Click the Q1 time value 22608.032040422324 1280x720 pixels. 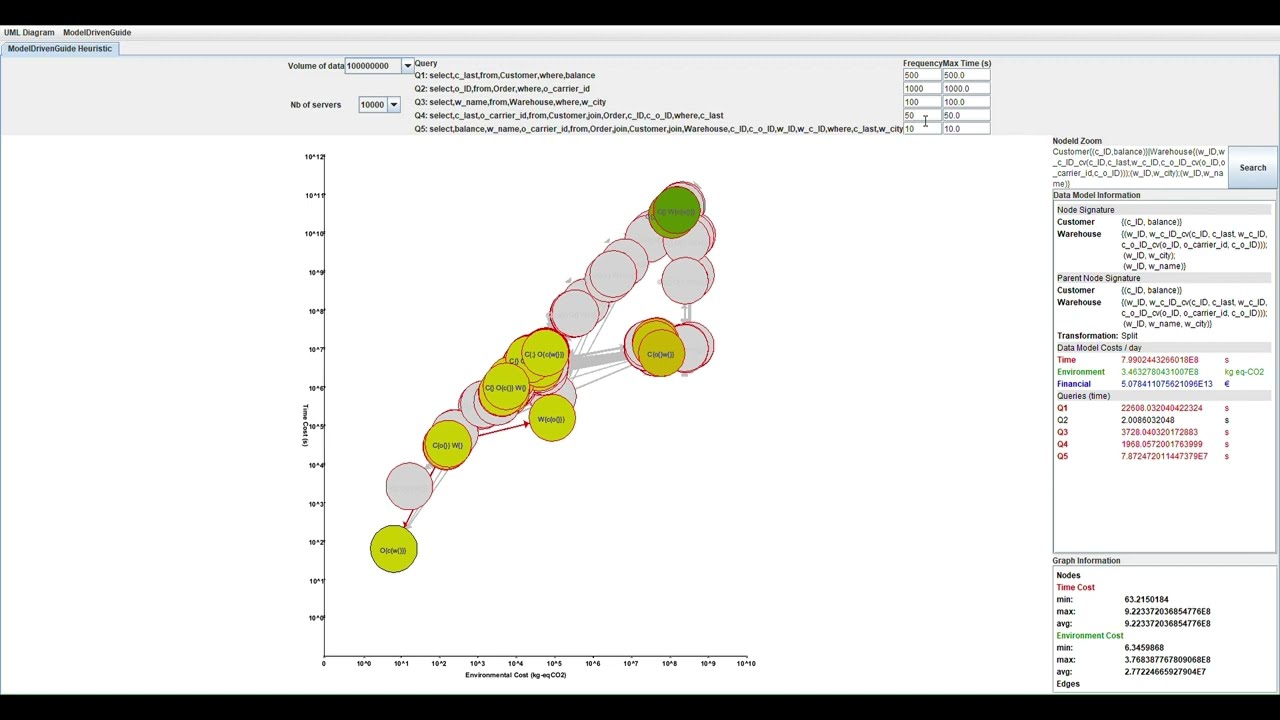(1161, 408)
